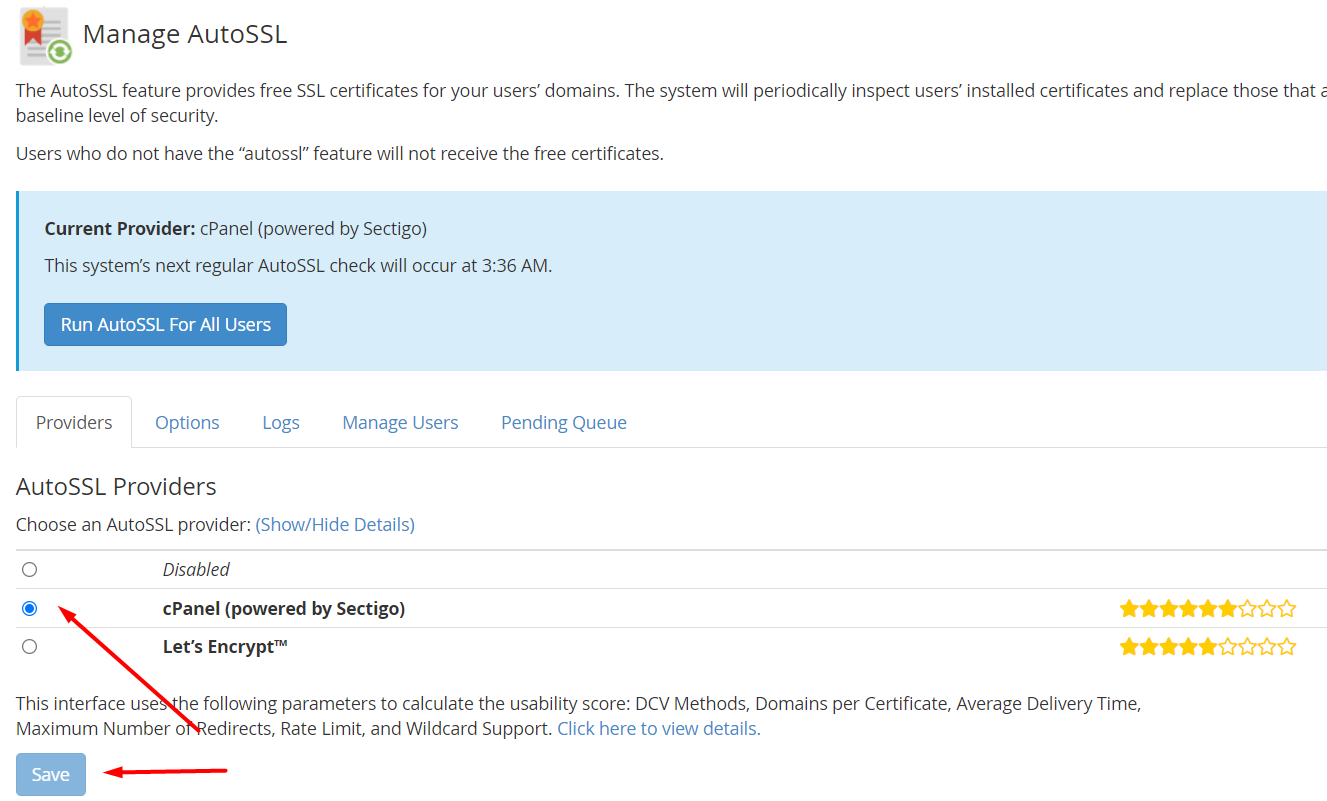Viewport: 1327px width, 801px height.
Task: Go to the Manage Users tab
Action: 400,422
